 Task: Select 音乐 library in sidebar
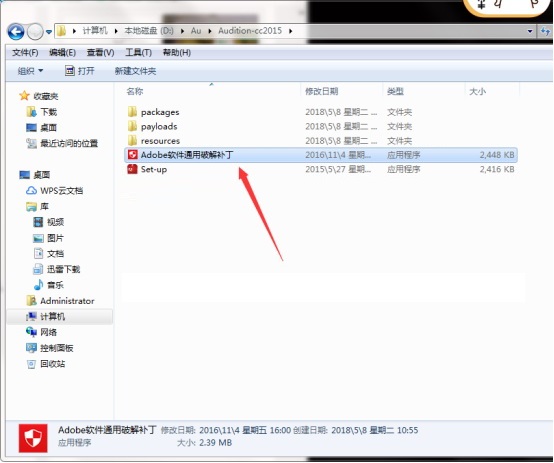click(48, 285)
